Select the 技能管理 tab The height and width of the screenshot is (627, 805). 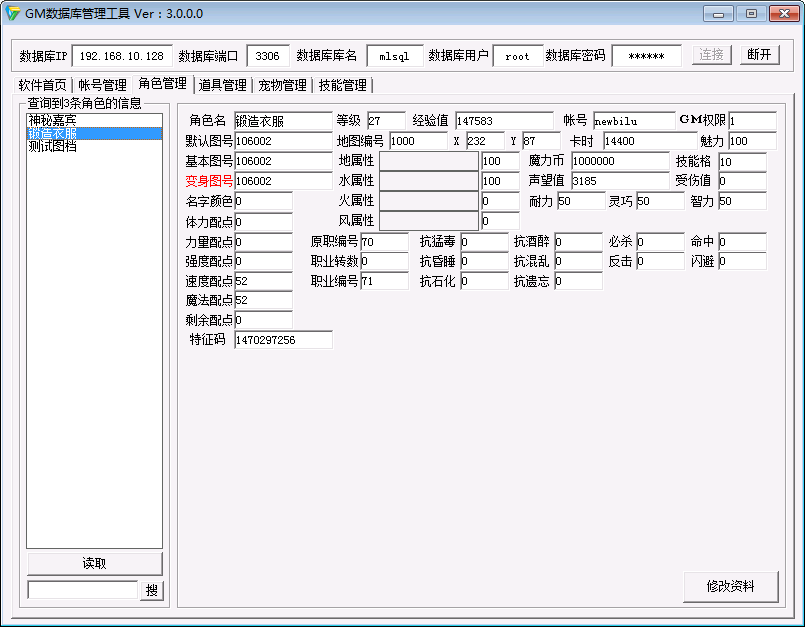pos(342,85)
